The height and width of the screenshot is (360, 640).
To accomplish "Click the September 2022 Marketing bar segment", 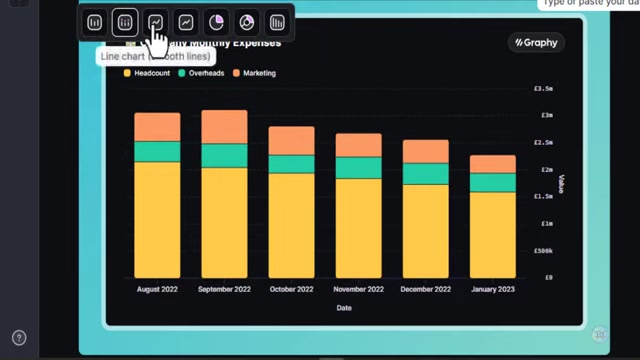I will pos(224,127).
